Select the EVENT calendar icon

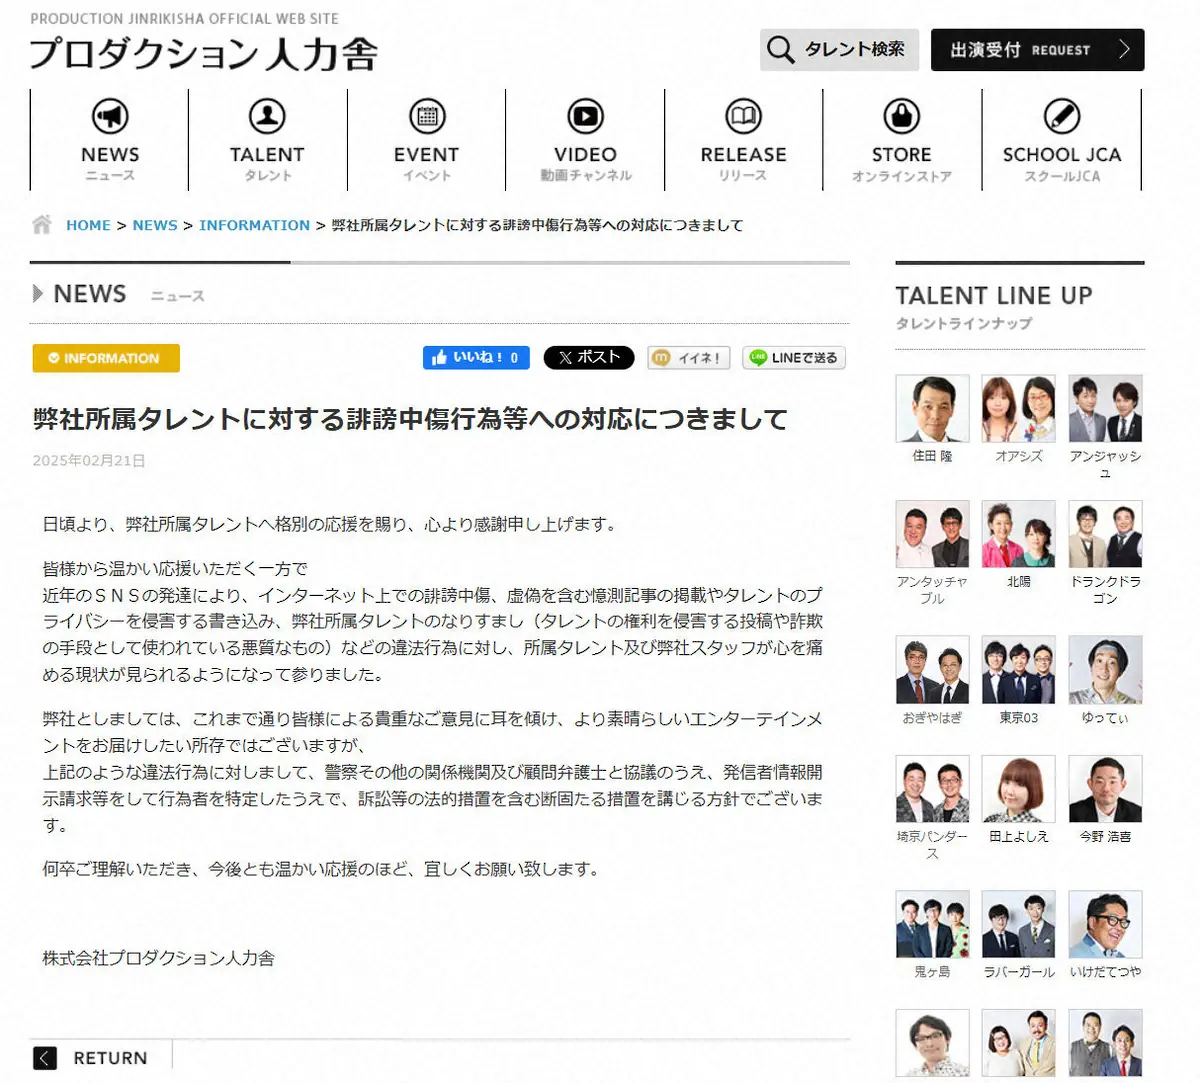tap(427, 117)
